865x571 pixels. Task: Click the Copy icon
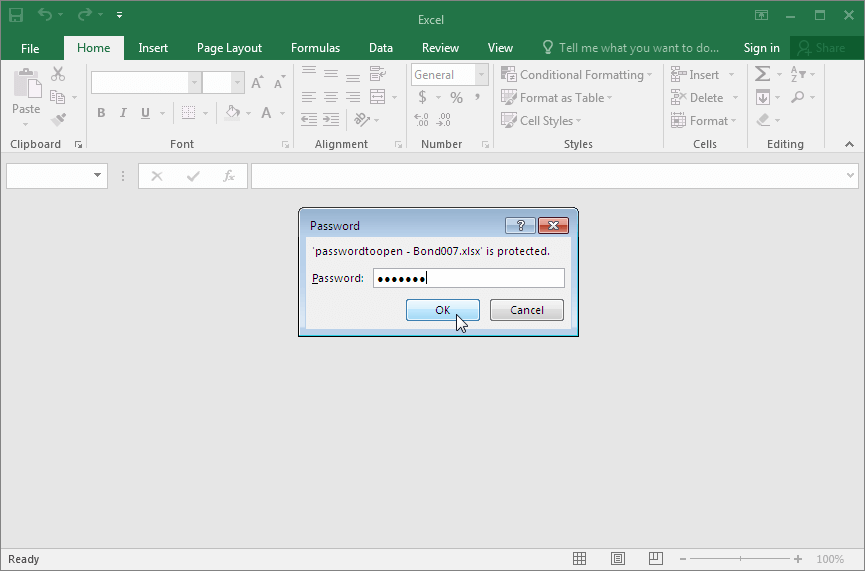coord(57,97)
